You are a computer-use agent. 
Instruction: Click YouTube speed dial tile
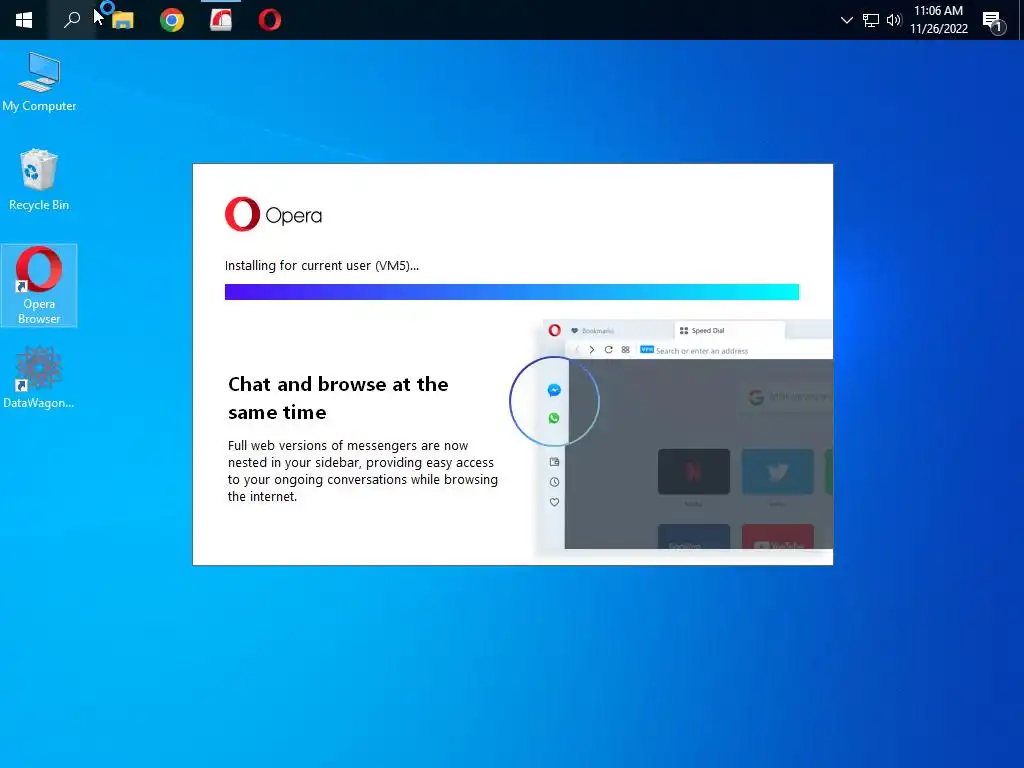coord(777,536)
